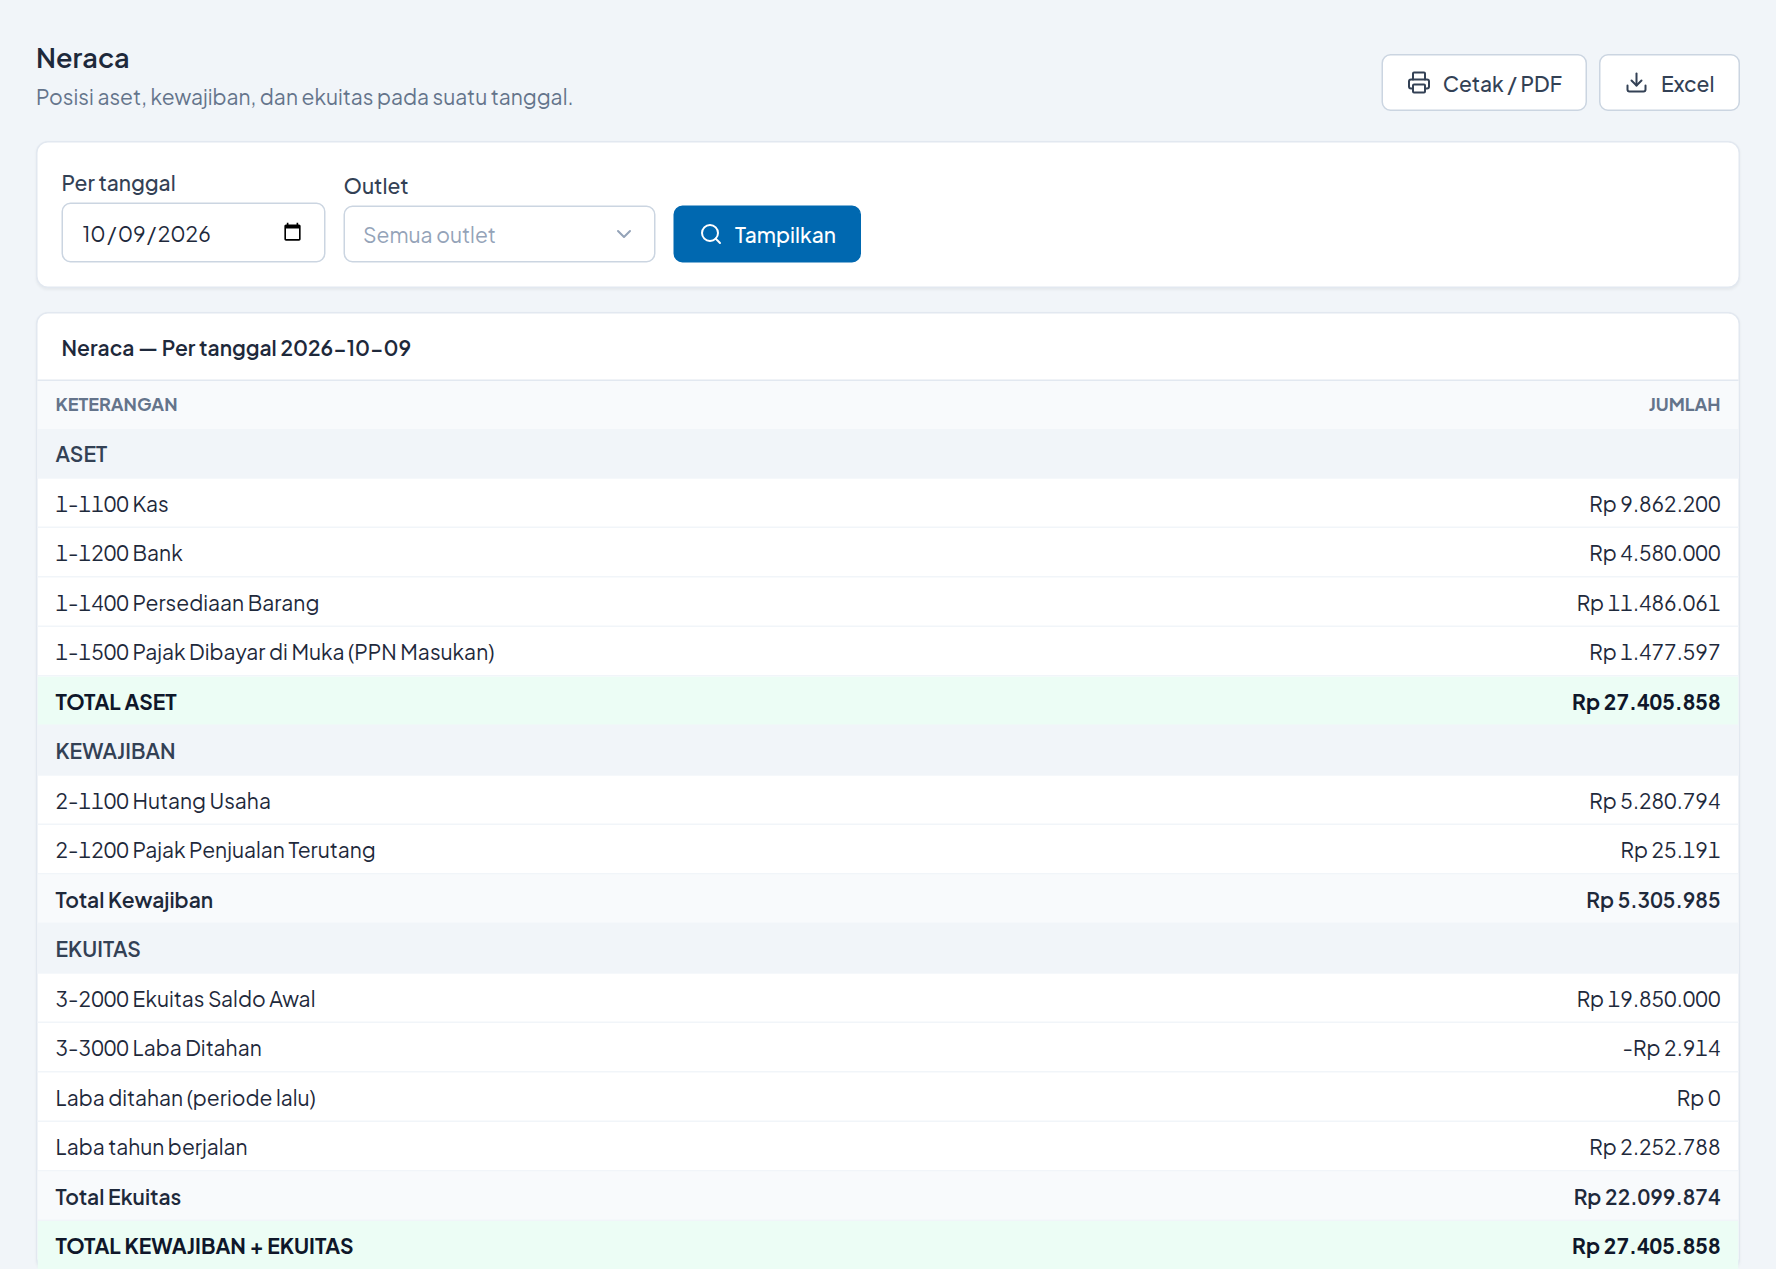Click the amount Rp 5.305.985
The height and width of the screenshot is (1269, 1776).
tap(1653, 900)
